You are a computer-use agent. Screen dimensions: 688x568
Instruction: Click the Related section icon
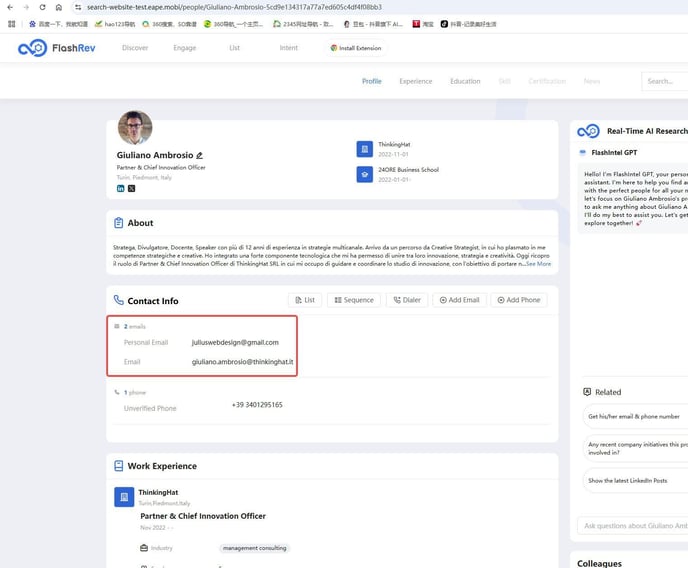pyautogui.click(x=587, y=392)
